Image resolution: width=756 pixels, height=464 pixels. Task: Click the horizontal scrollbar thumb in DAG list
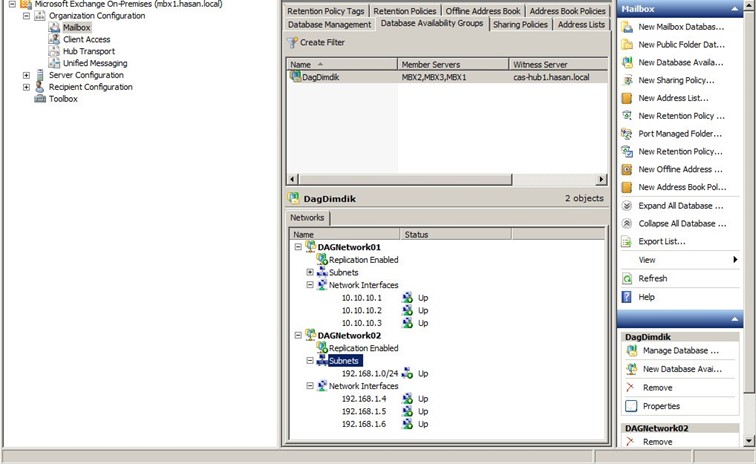[405, 179]
